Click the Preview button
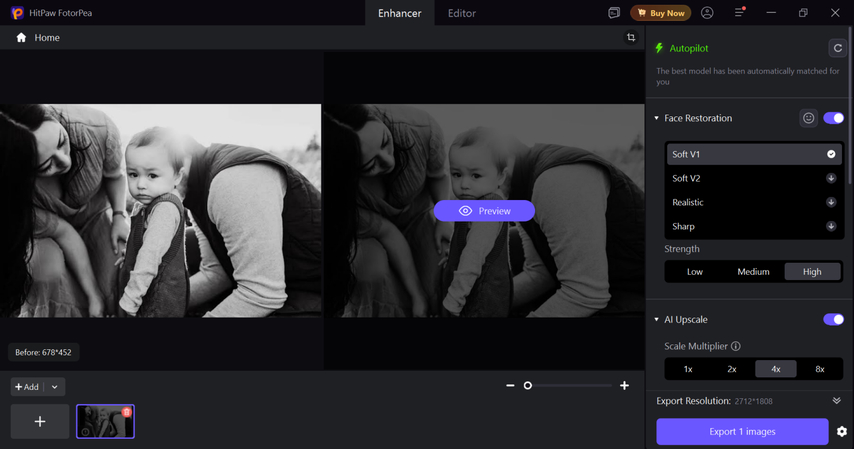The width and height of the screenshot is (854, 449). point(484,211)
